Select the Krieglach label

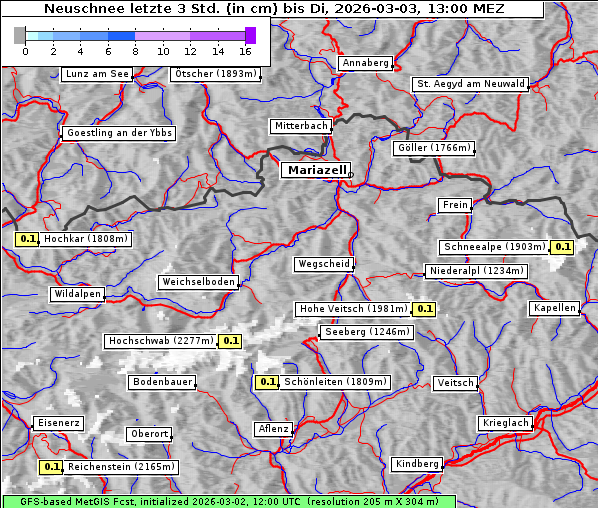(505, 423)
